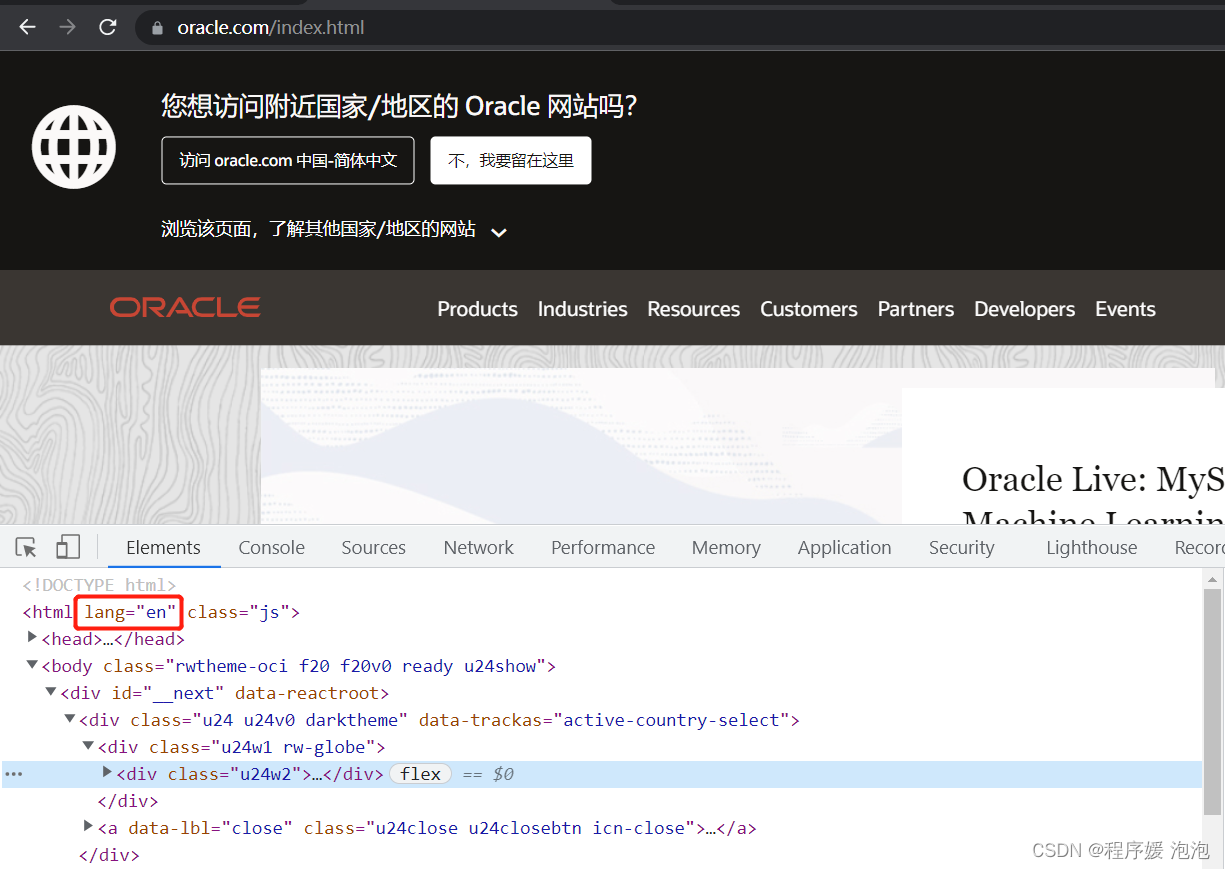Switch to the Sources tab
Image resolution: width=1225 pixels, height=869 pixels.
[x=374, y=547]
